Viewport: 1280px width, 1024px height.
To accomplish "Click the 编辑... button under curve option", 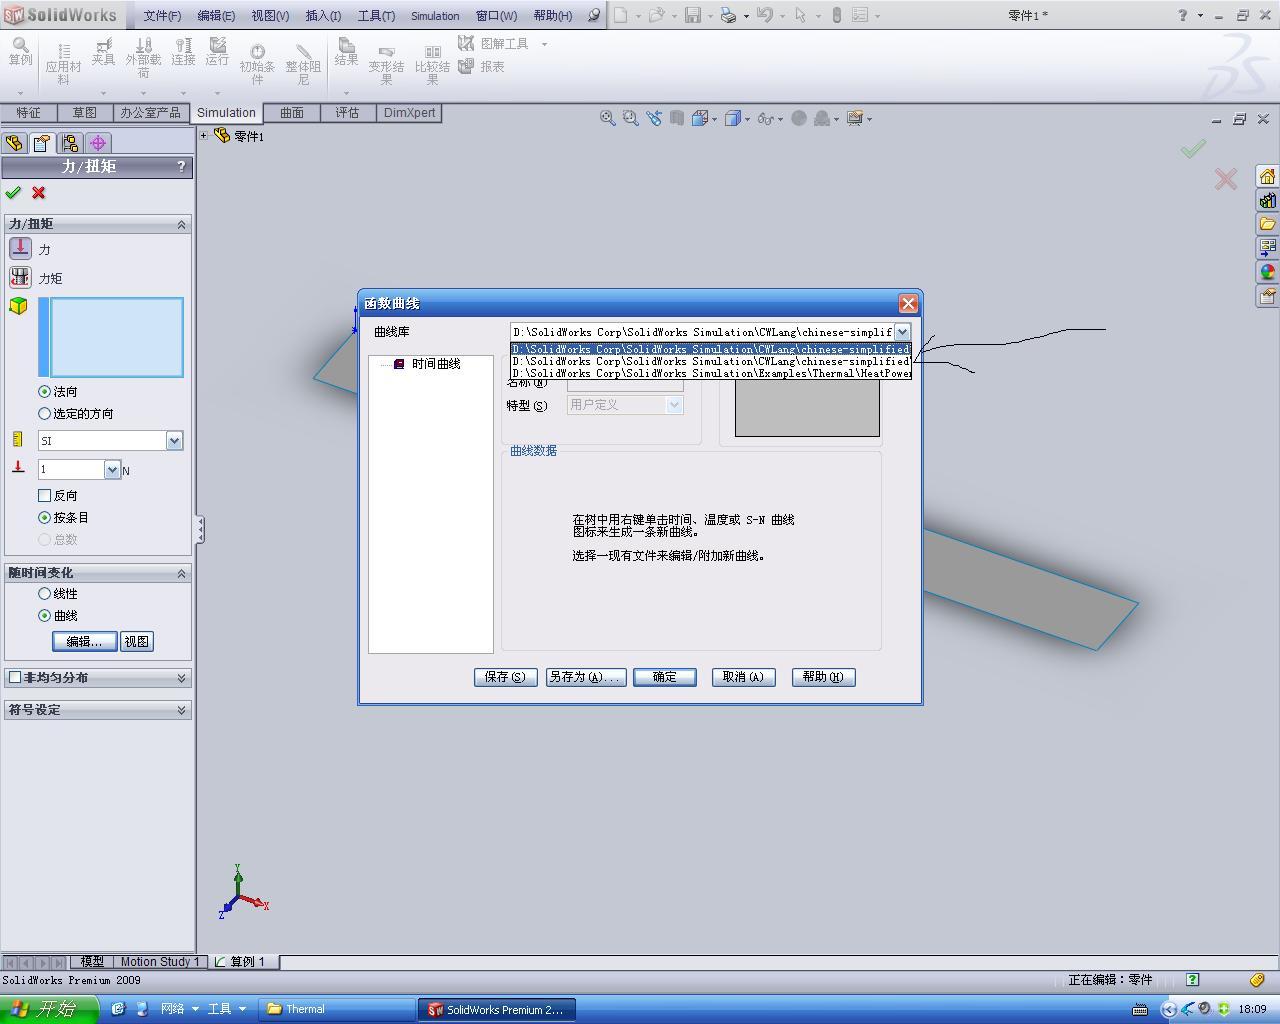I will pos(84,641).
